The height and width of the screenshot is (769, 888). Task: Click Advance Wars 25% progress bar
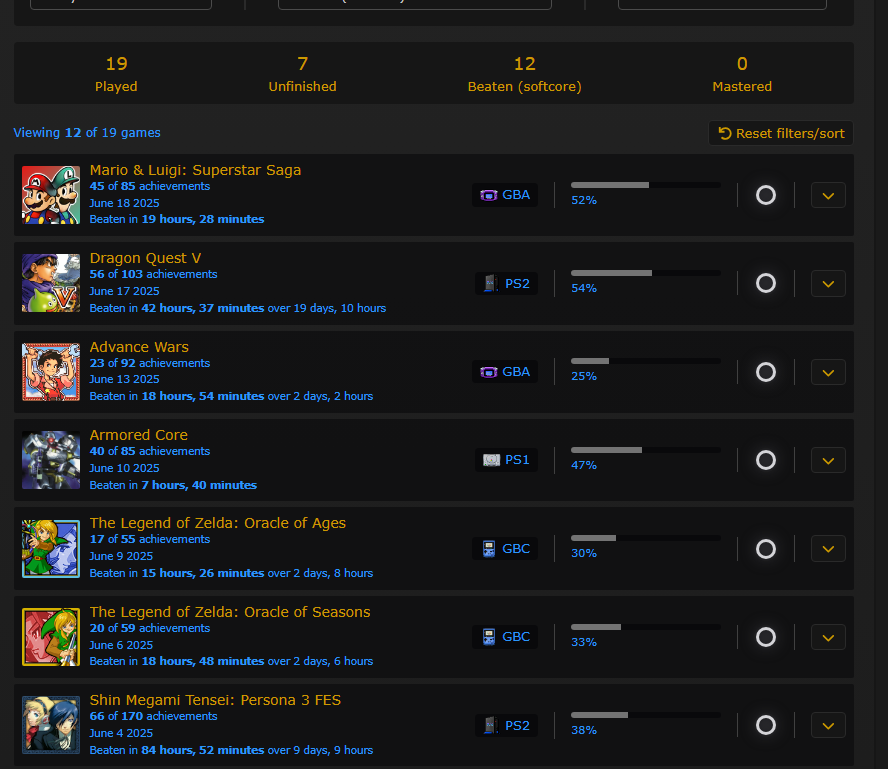[x=646, y=361]
